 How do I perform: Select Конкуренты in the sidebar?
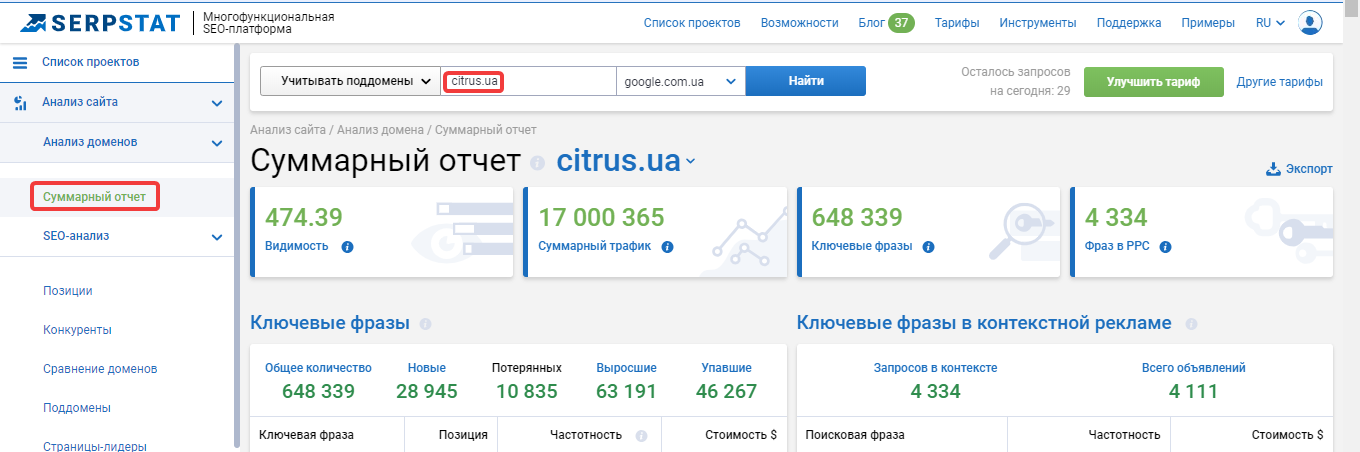tap(77, 330)
